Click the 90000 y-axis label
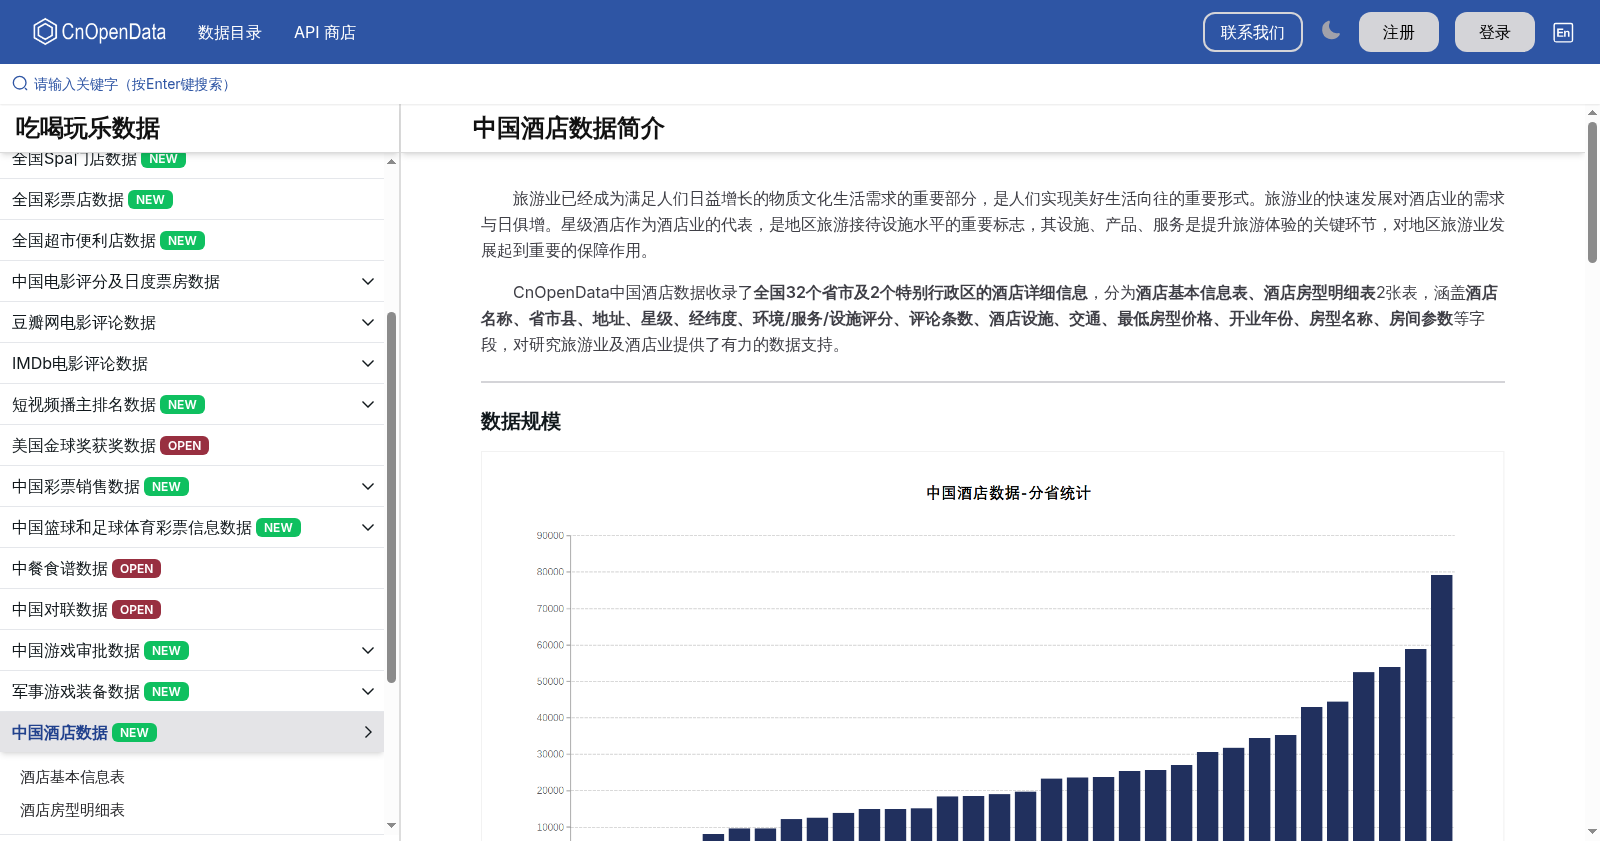Viewport: 1600px width, 857px height. [550, 535]
